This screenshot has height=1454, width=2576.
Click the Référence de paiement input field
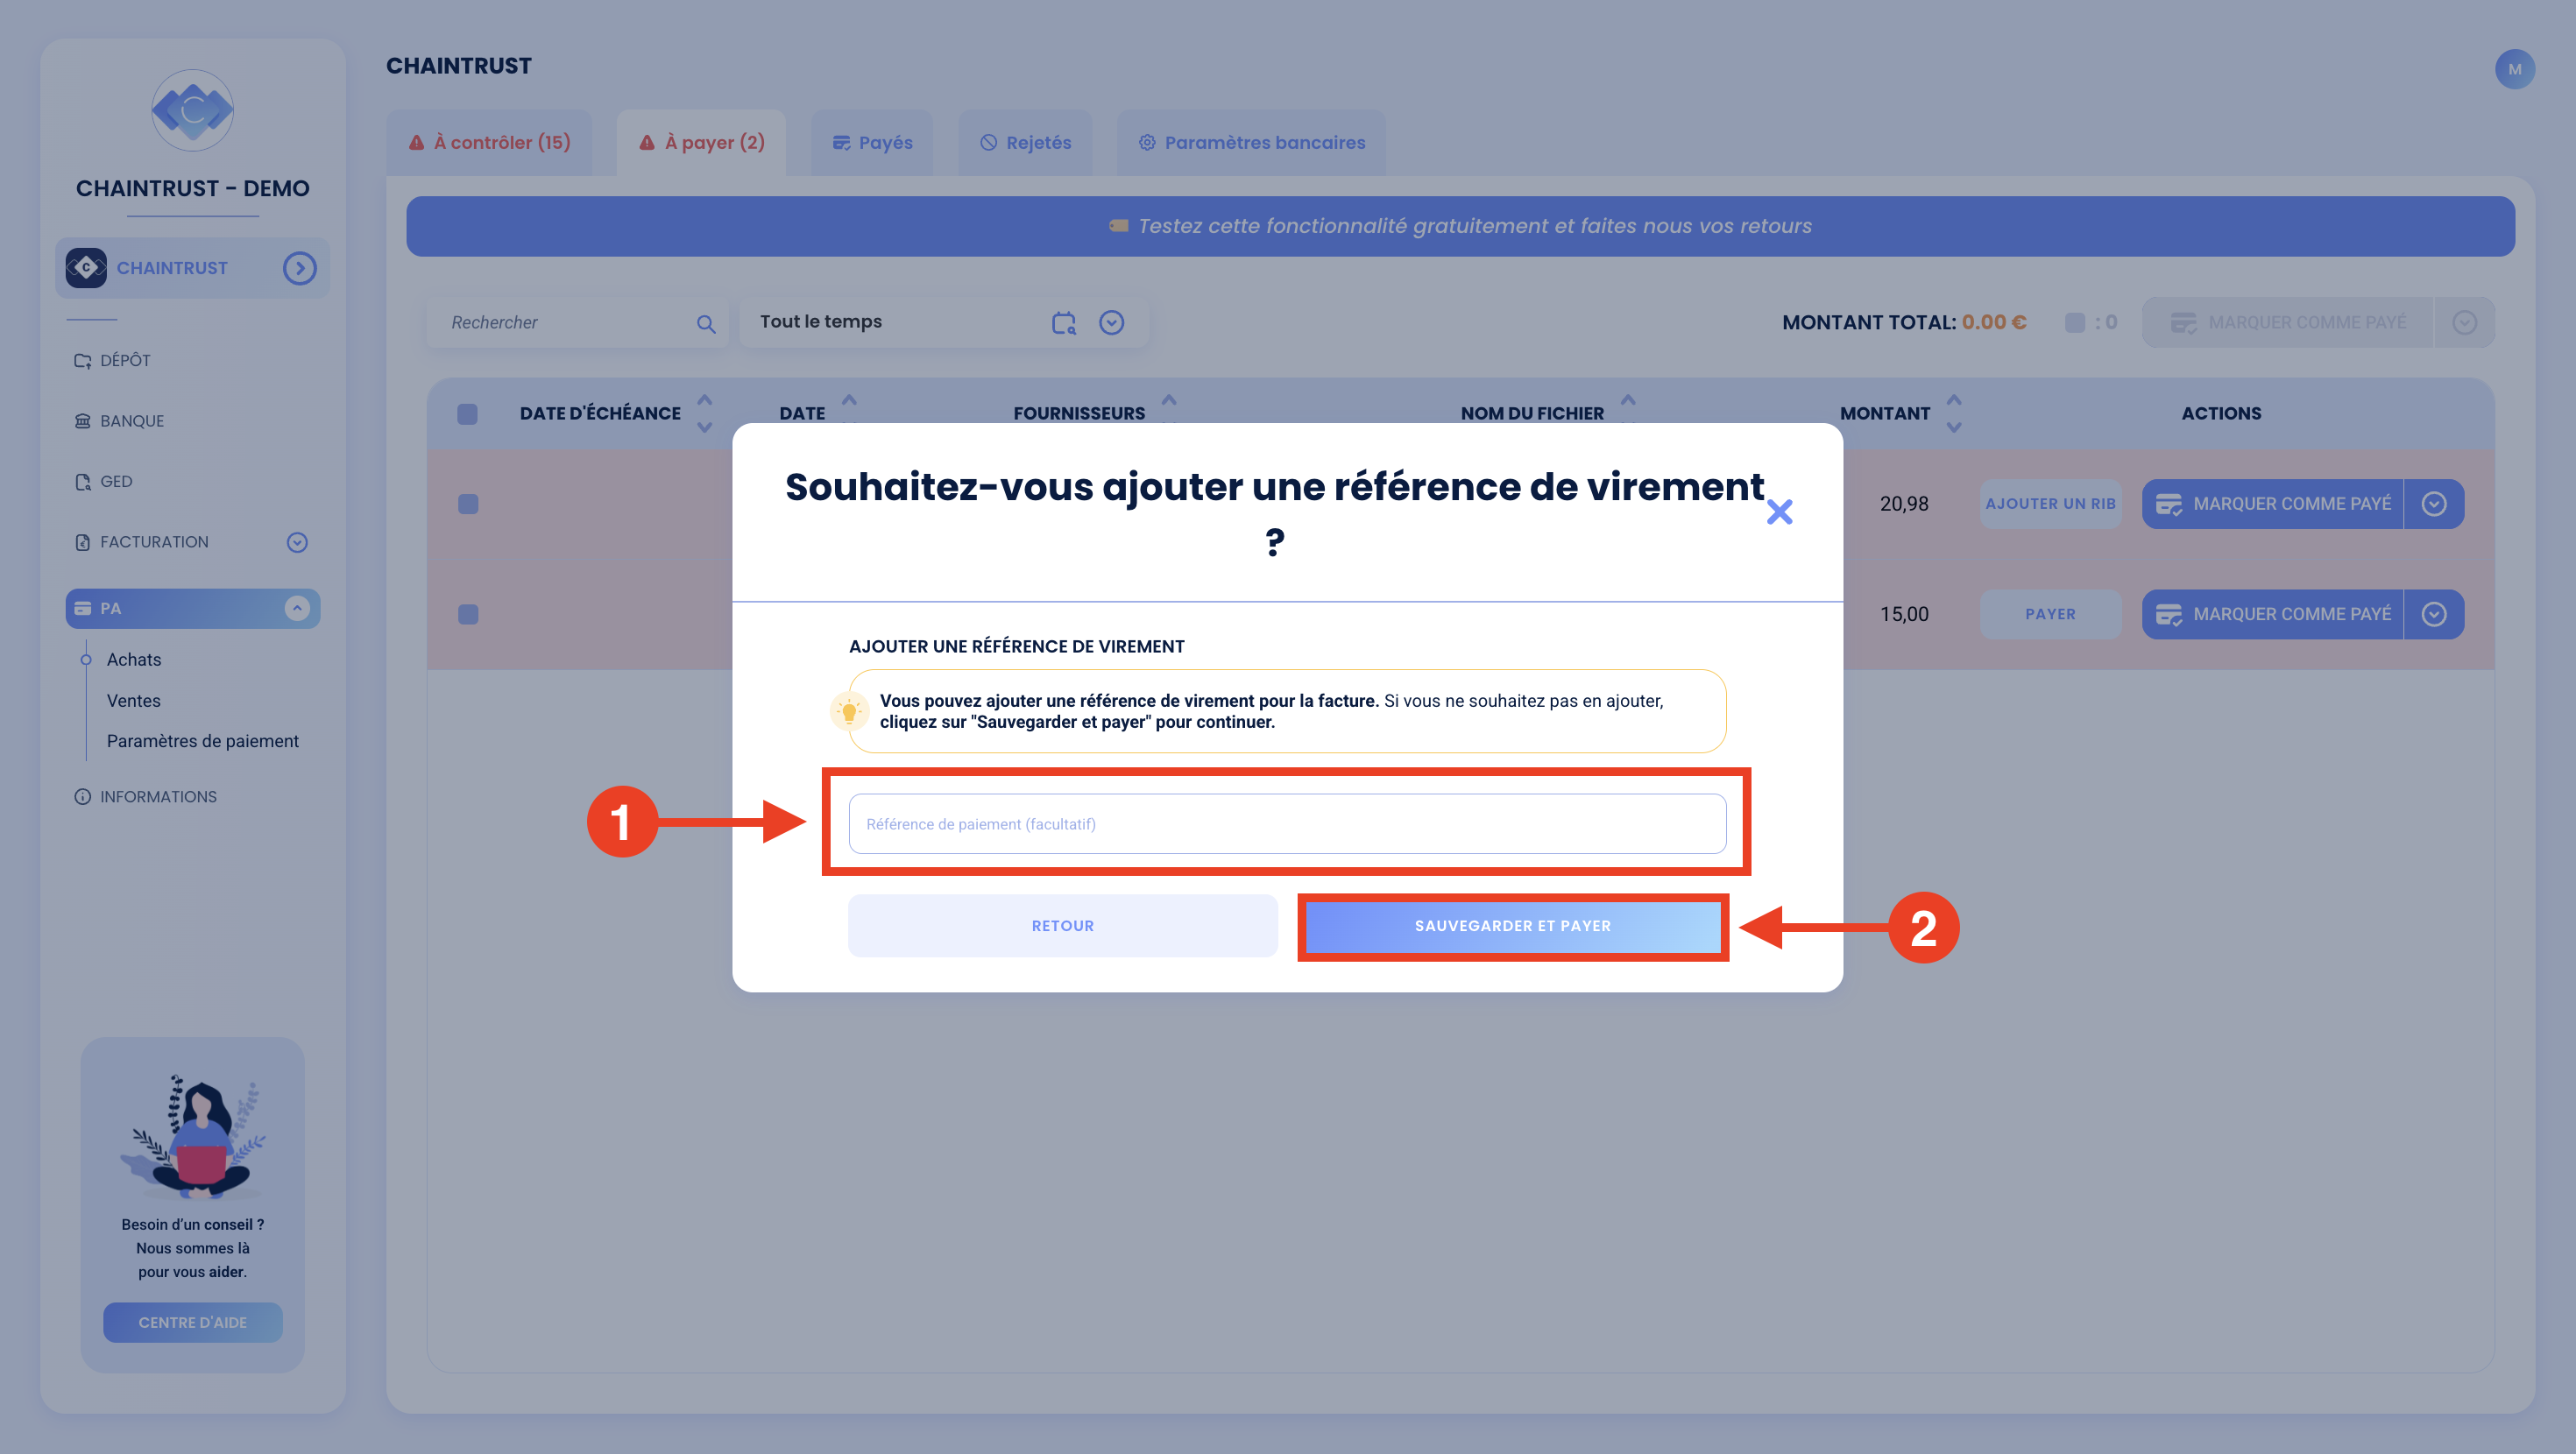pos(1287,824)
